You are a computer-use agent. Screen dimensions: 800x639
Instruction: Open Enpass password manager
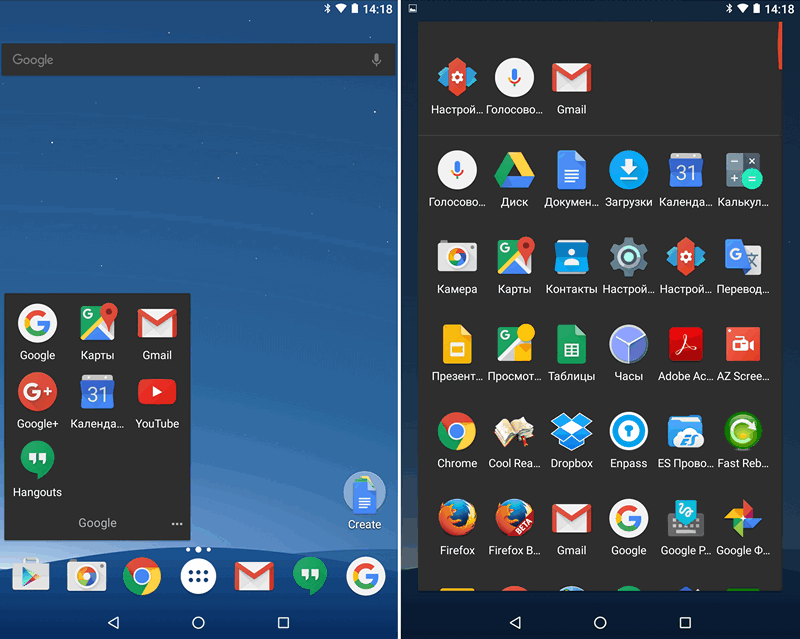(x=629, y=431)
